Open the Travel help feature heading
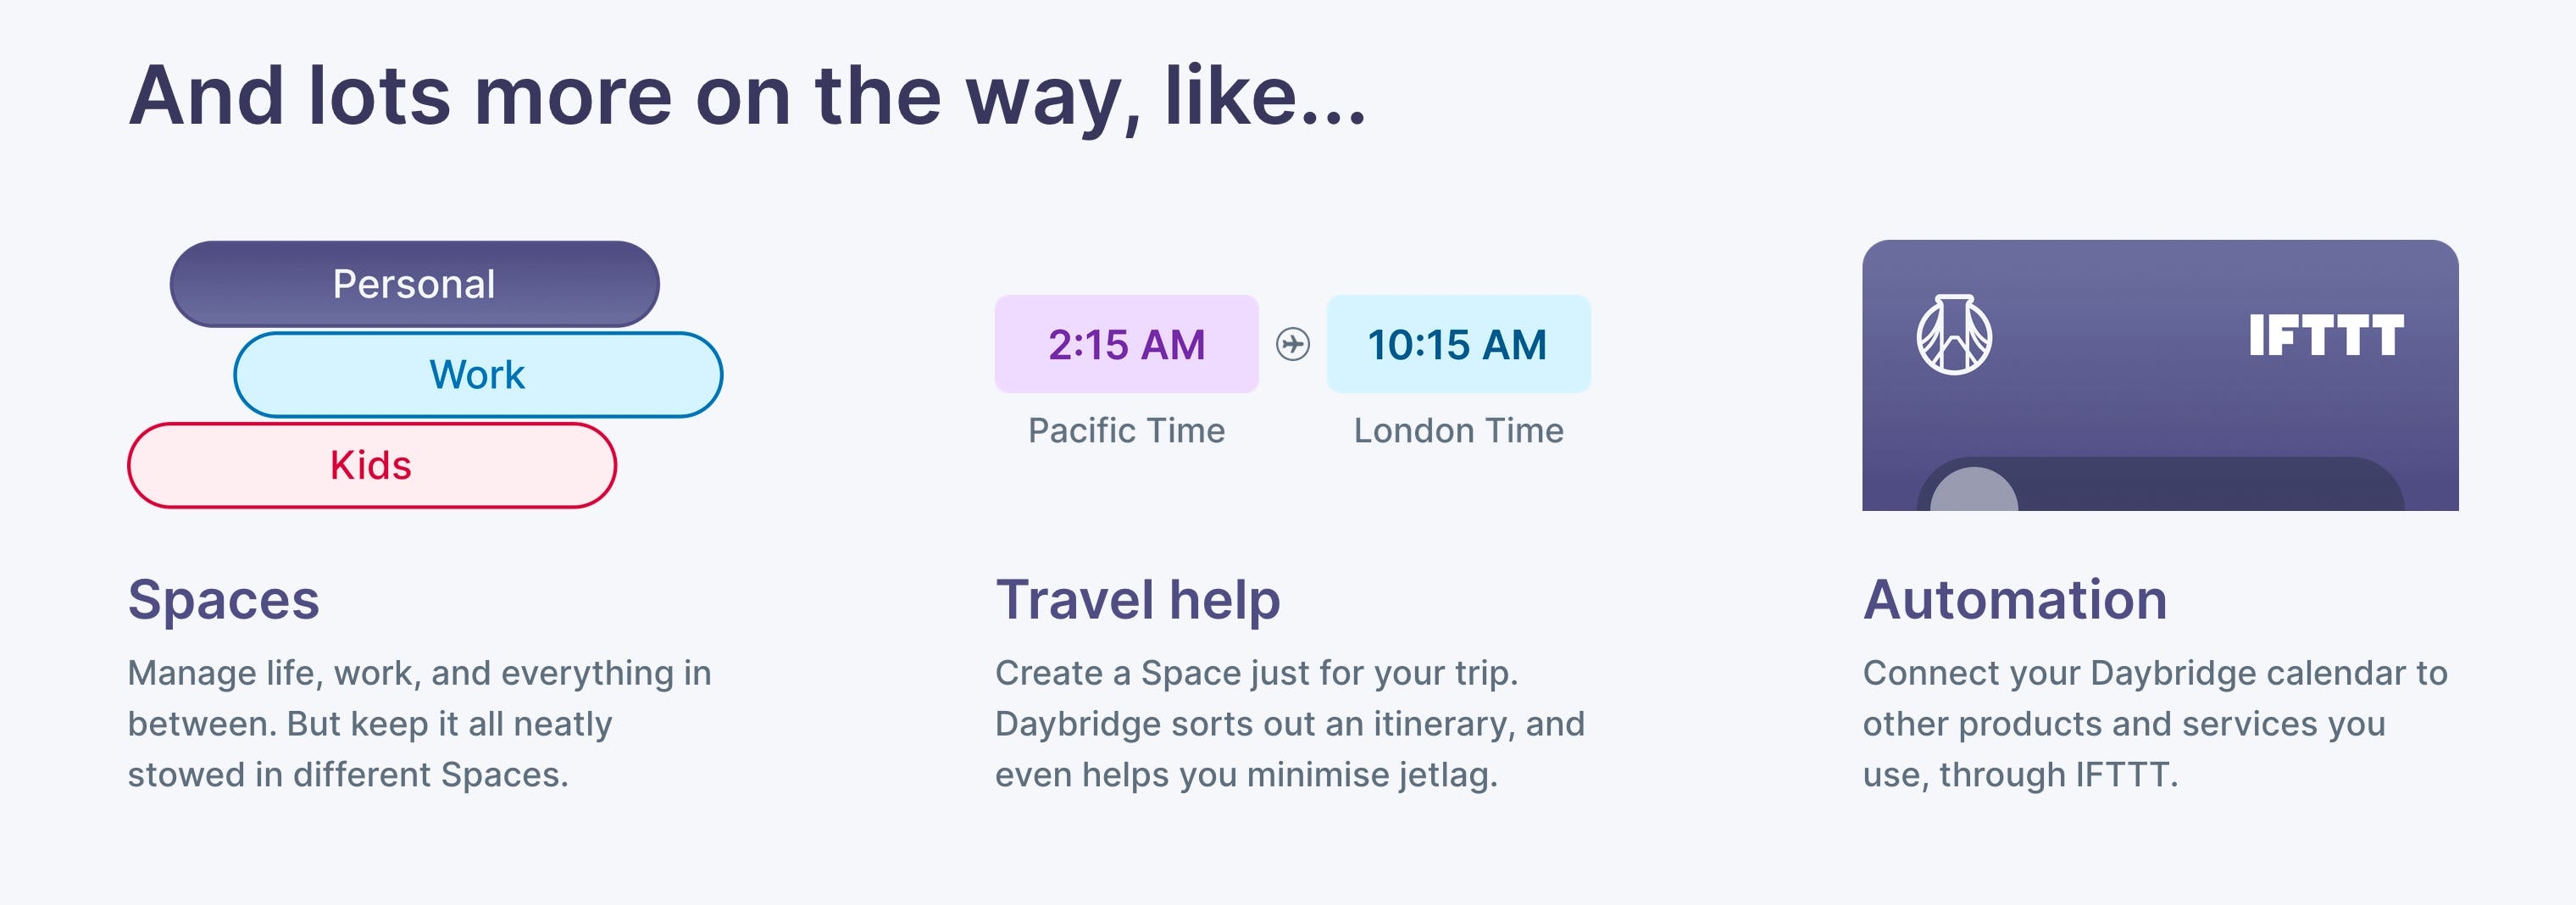2576x905 pixels. point(1138,600)
